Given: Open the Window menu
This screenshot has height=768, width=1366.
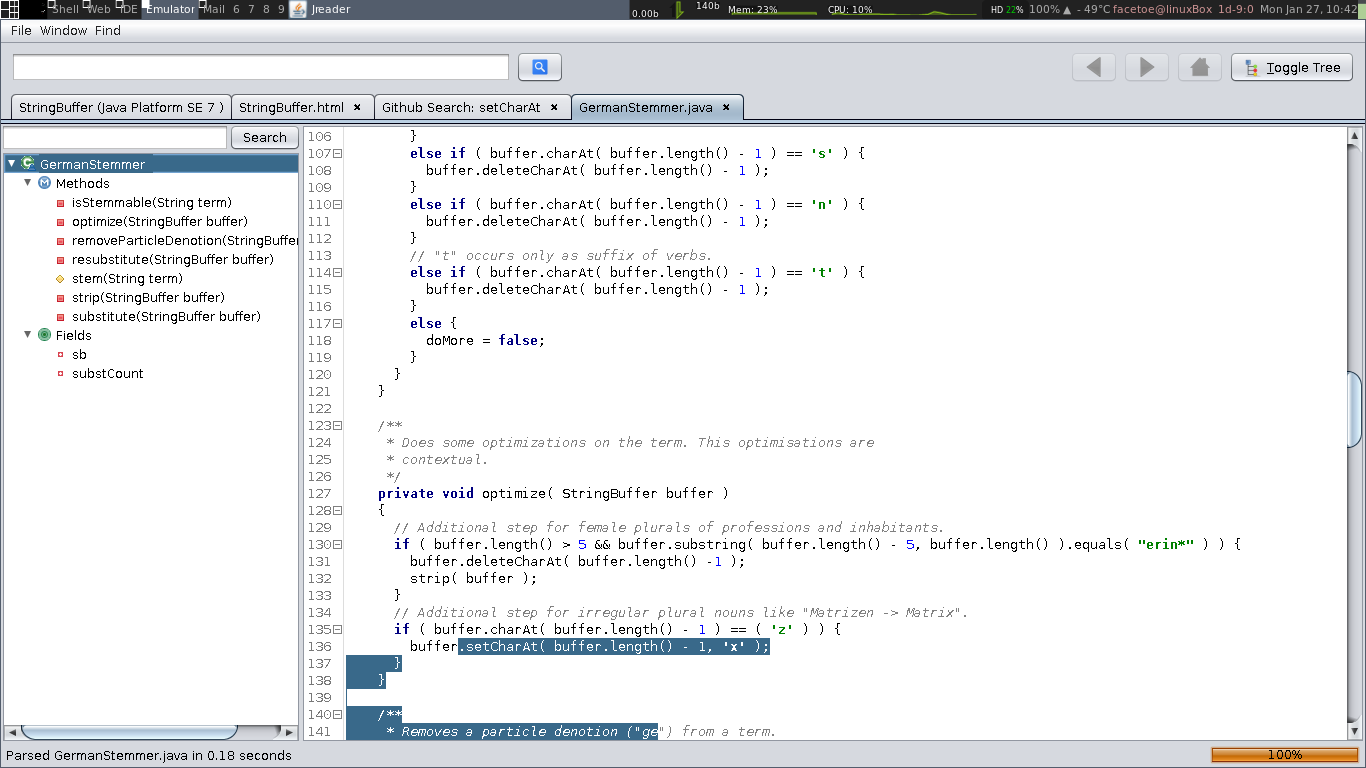Looking at the screenshot, I should 64,30.
